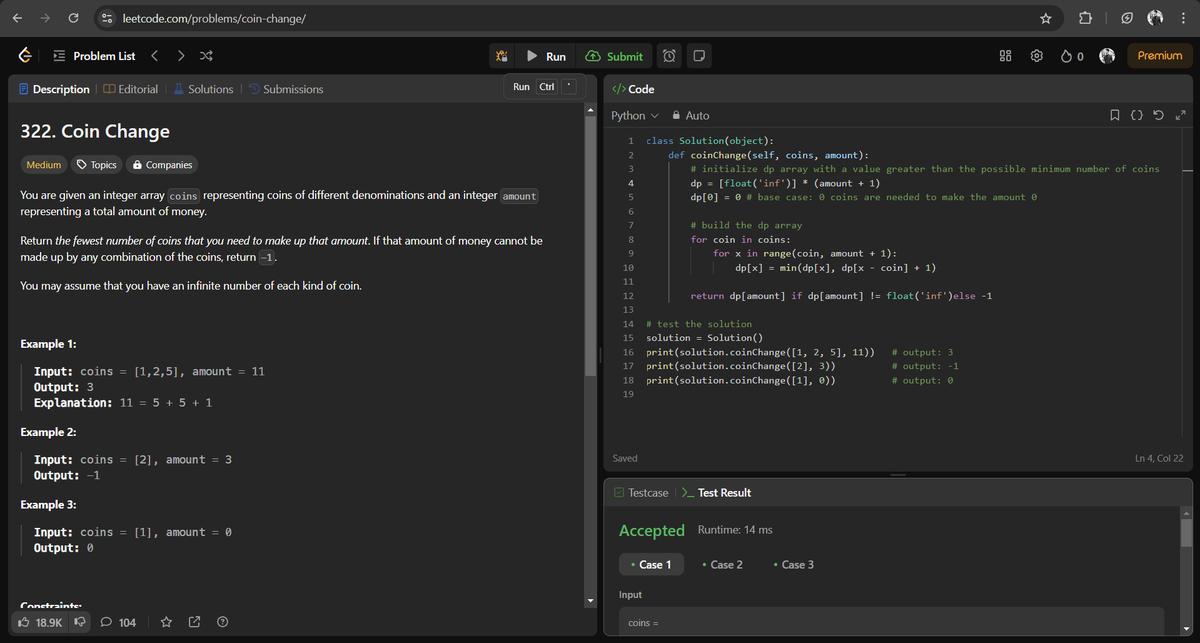Maximize the code editor with expand icon

(x=1179, y=116)
